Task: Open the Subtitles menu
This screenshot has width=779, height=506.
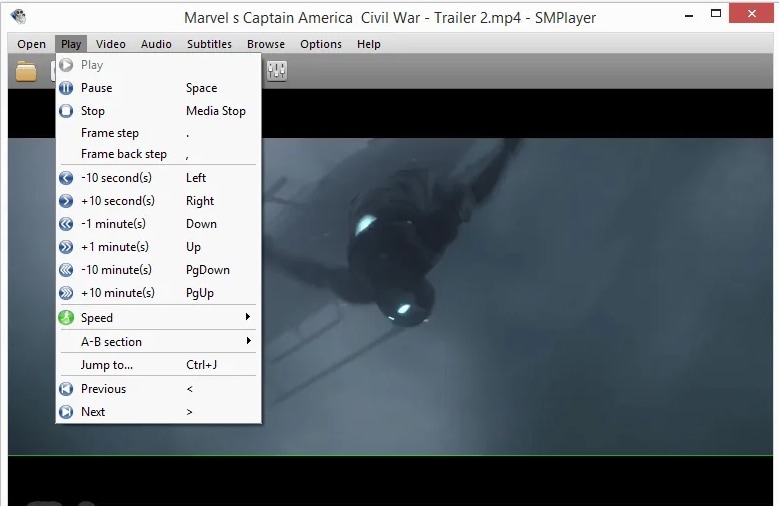Action: coord(209,44)
